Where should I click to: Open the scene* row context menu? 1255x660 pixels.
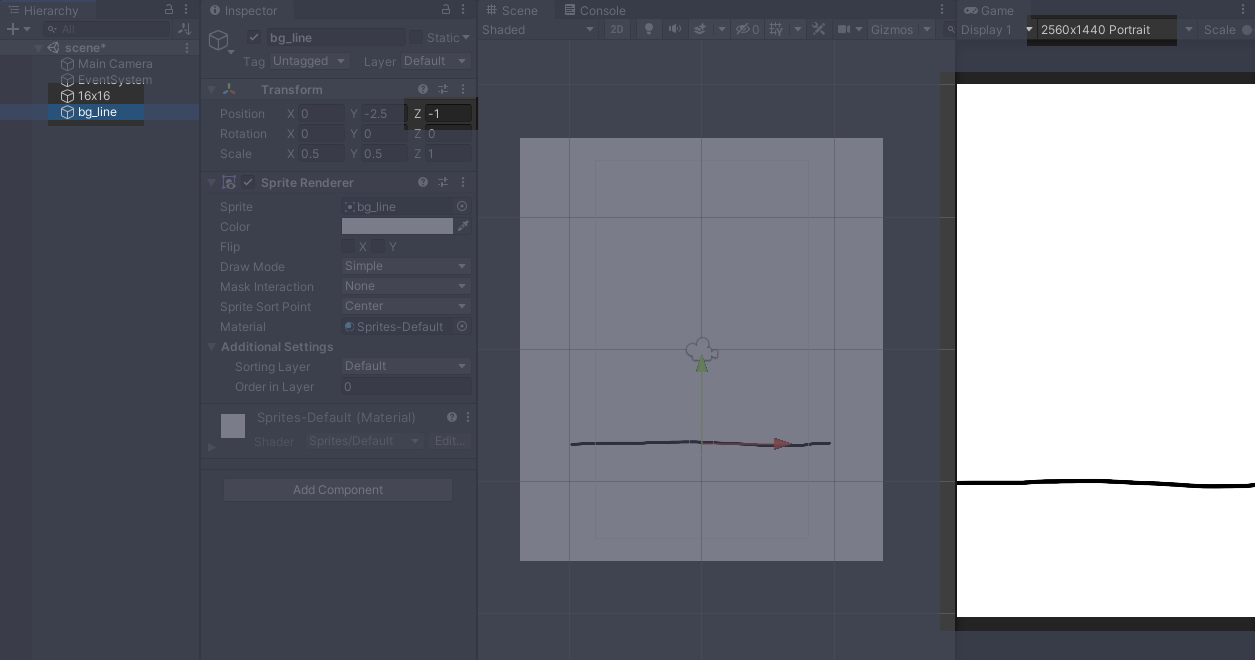click(187, 47)
